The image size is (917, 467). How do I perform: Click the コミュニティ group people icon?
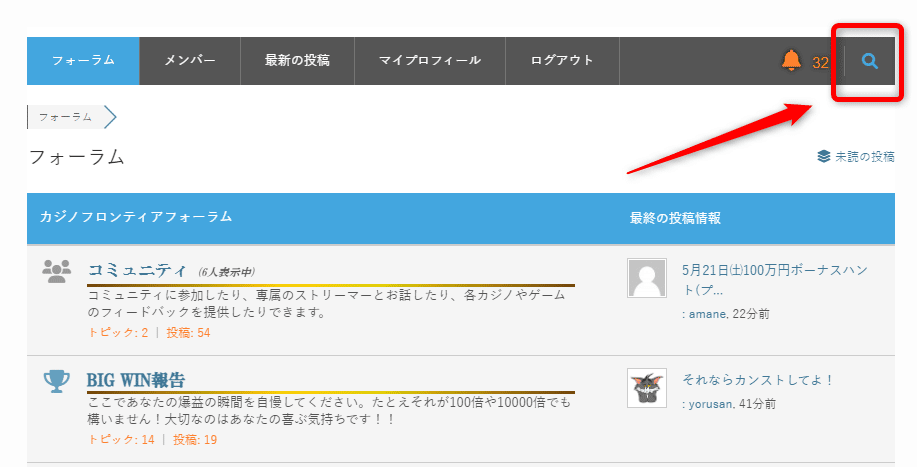click(x=57, y=271)
